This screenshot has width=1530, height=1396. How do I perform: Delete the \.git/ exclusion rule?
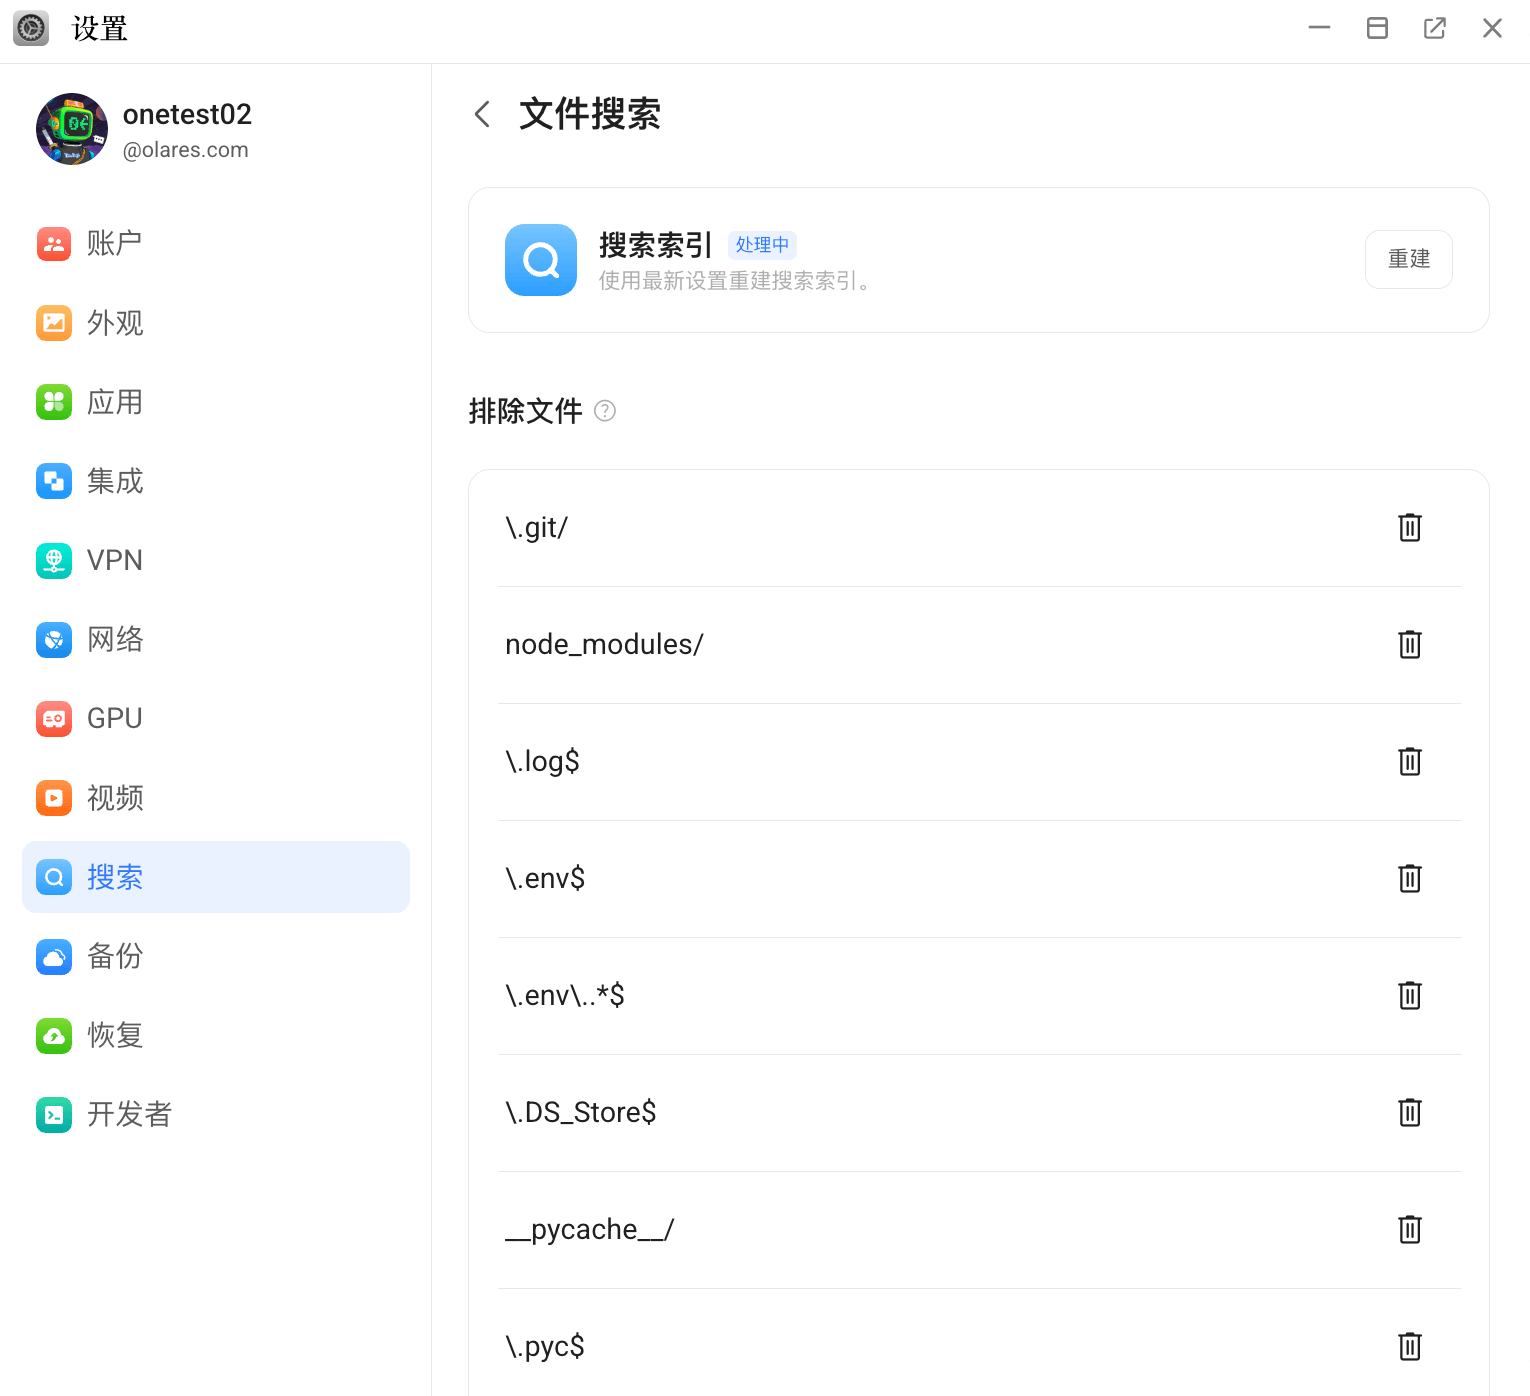click(1409, 528)
